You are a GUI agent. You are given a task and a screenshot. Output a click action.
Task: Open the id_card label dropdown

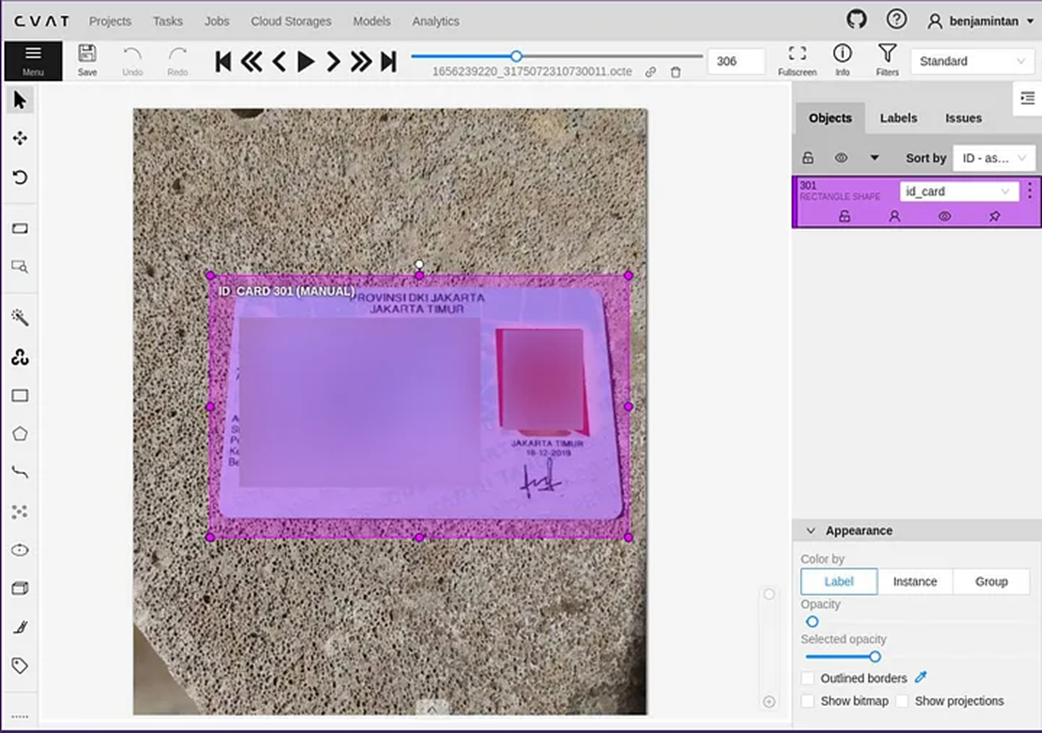pyautogui.click(x=958, y=191)
